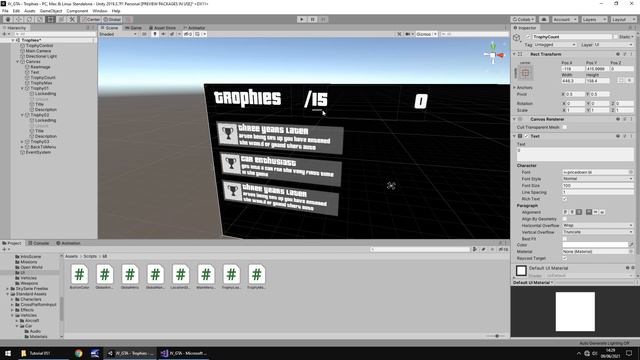The height and width of the screenshot is (360, 640).
Task: Click the Pause button
Action: [313, 19]
